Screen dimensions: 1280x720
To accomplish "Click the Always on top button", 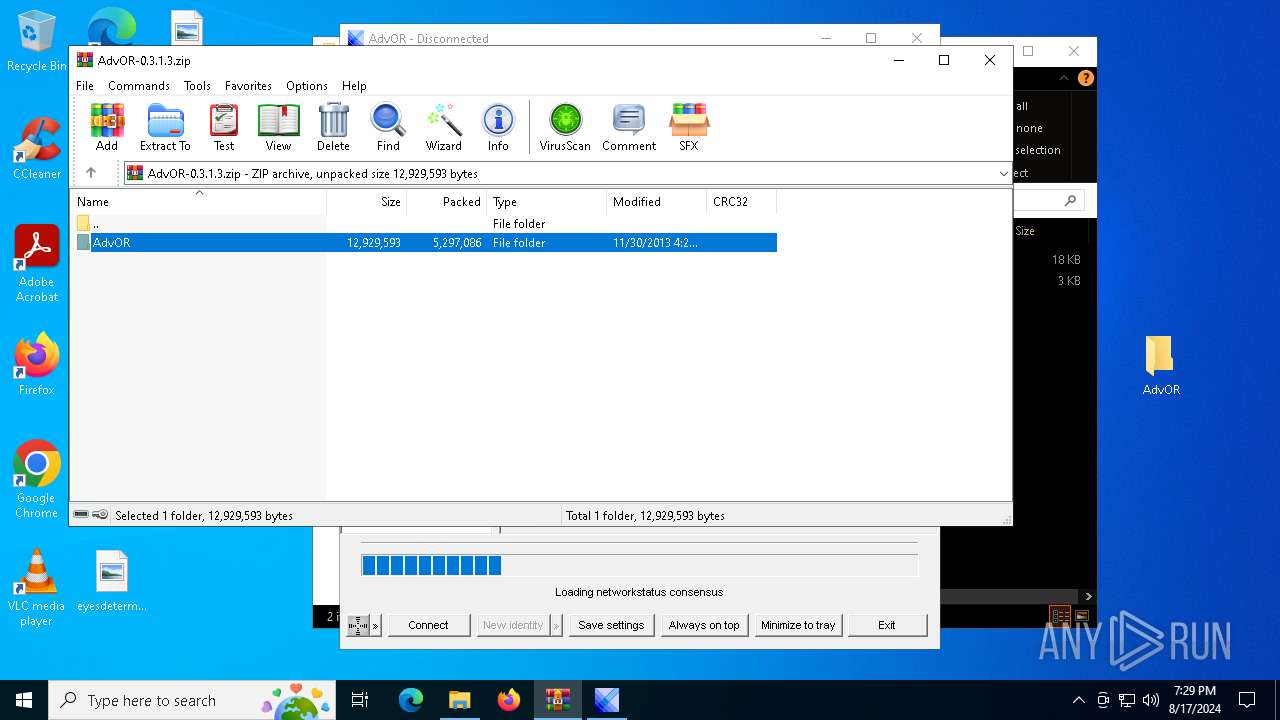I will pos(704,625).
